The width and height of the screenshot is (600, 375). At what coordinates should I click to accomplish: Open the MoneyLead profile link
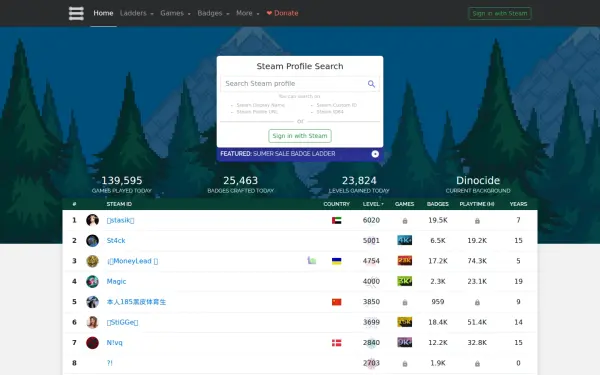[x=132, y=261]
